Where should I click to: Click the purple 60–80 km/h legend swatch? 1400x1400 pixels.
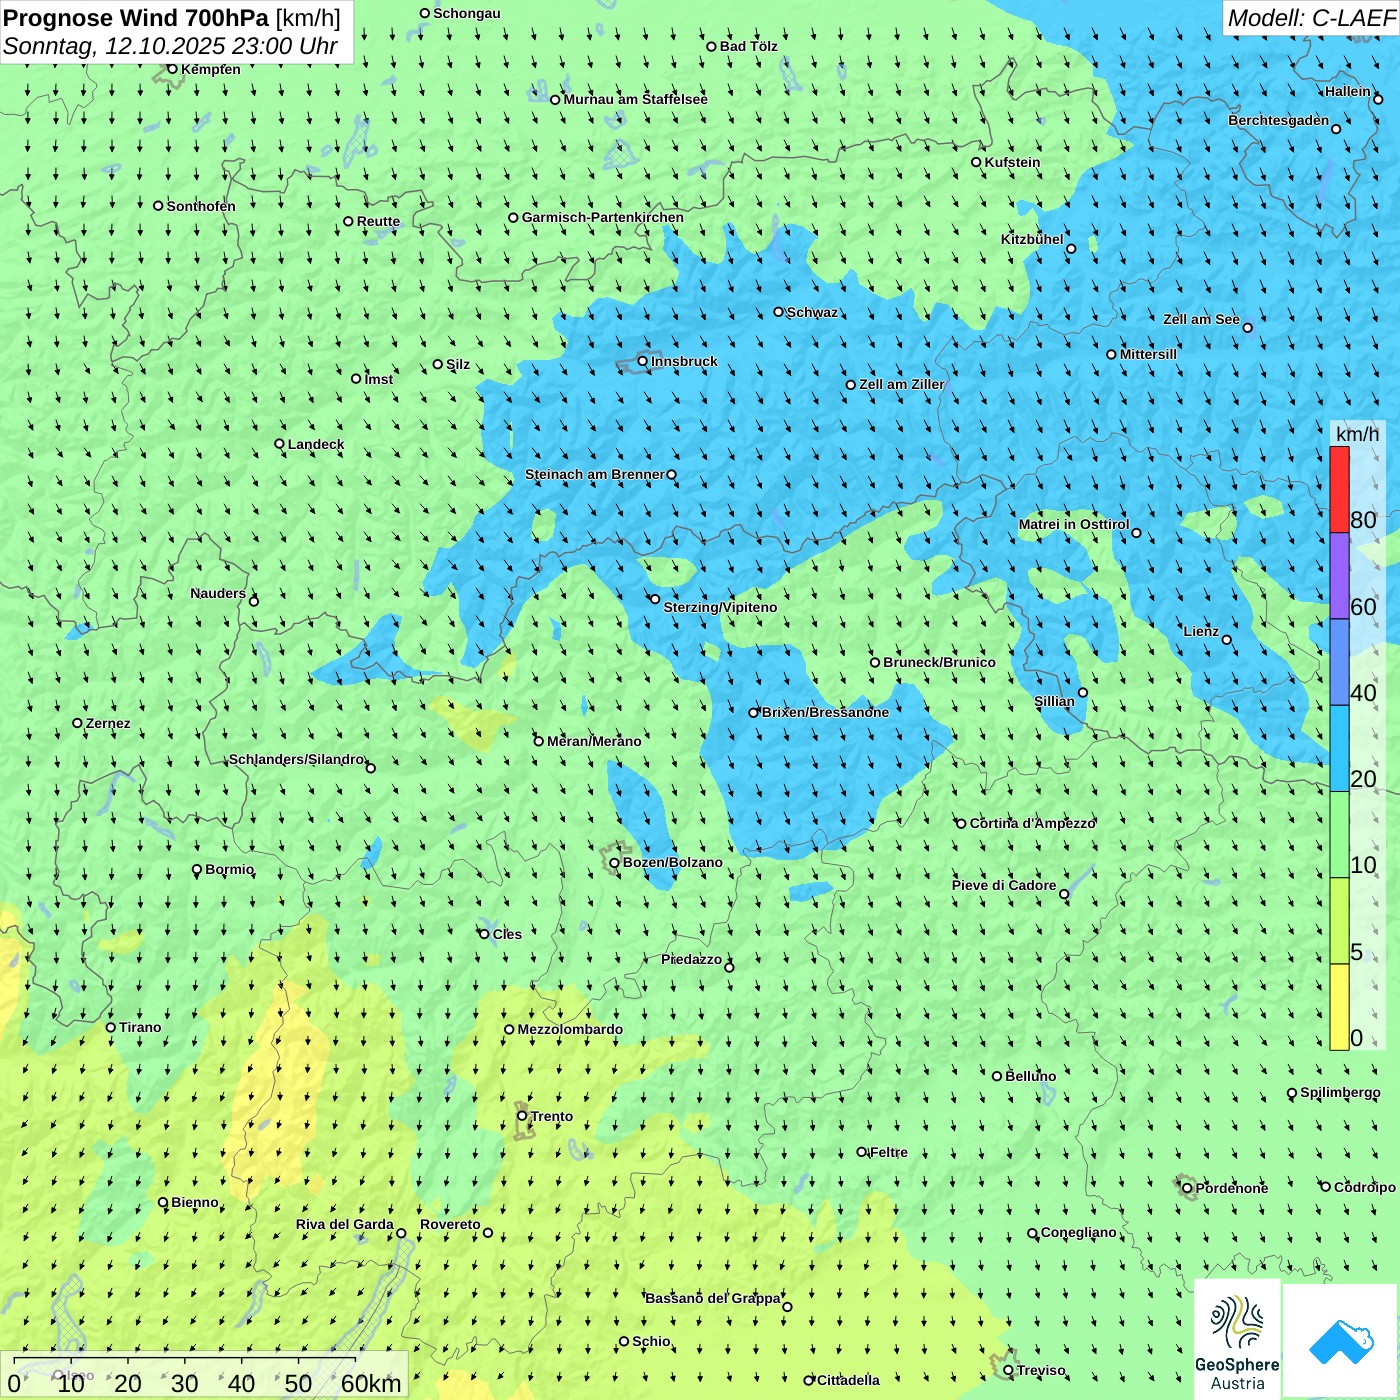[x=1339, y=576]
